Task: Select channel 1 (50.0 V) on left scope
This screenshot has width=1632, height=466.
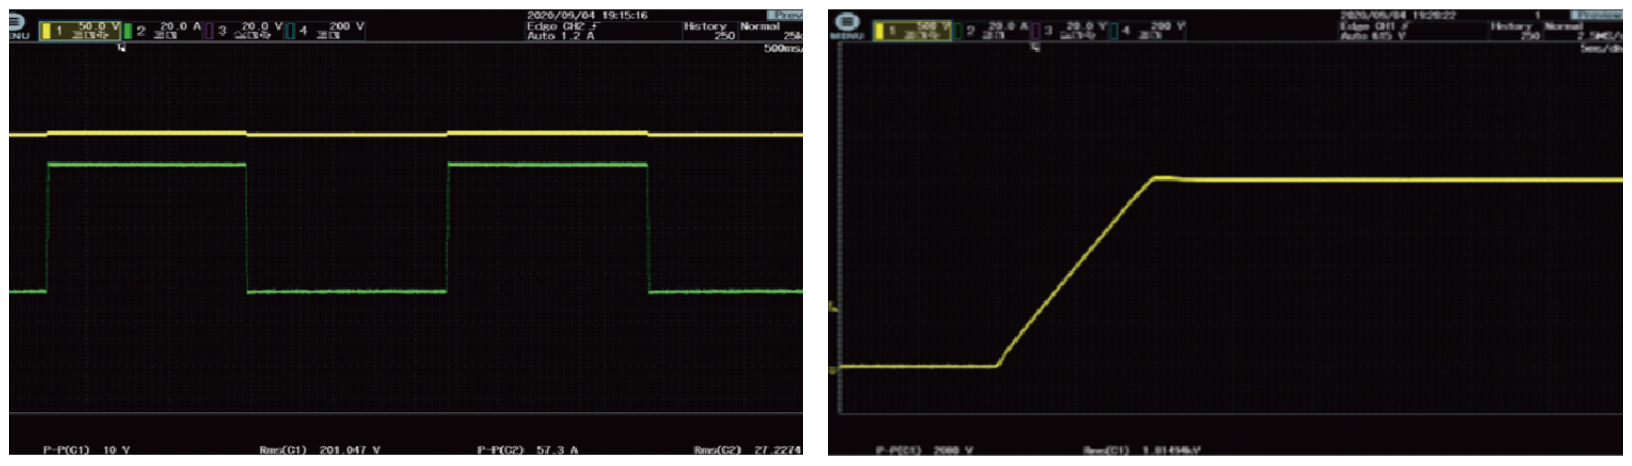Action: 81,31
